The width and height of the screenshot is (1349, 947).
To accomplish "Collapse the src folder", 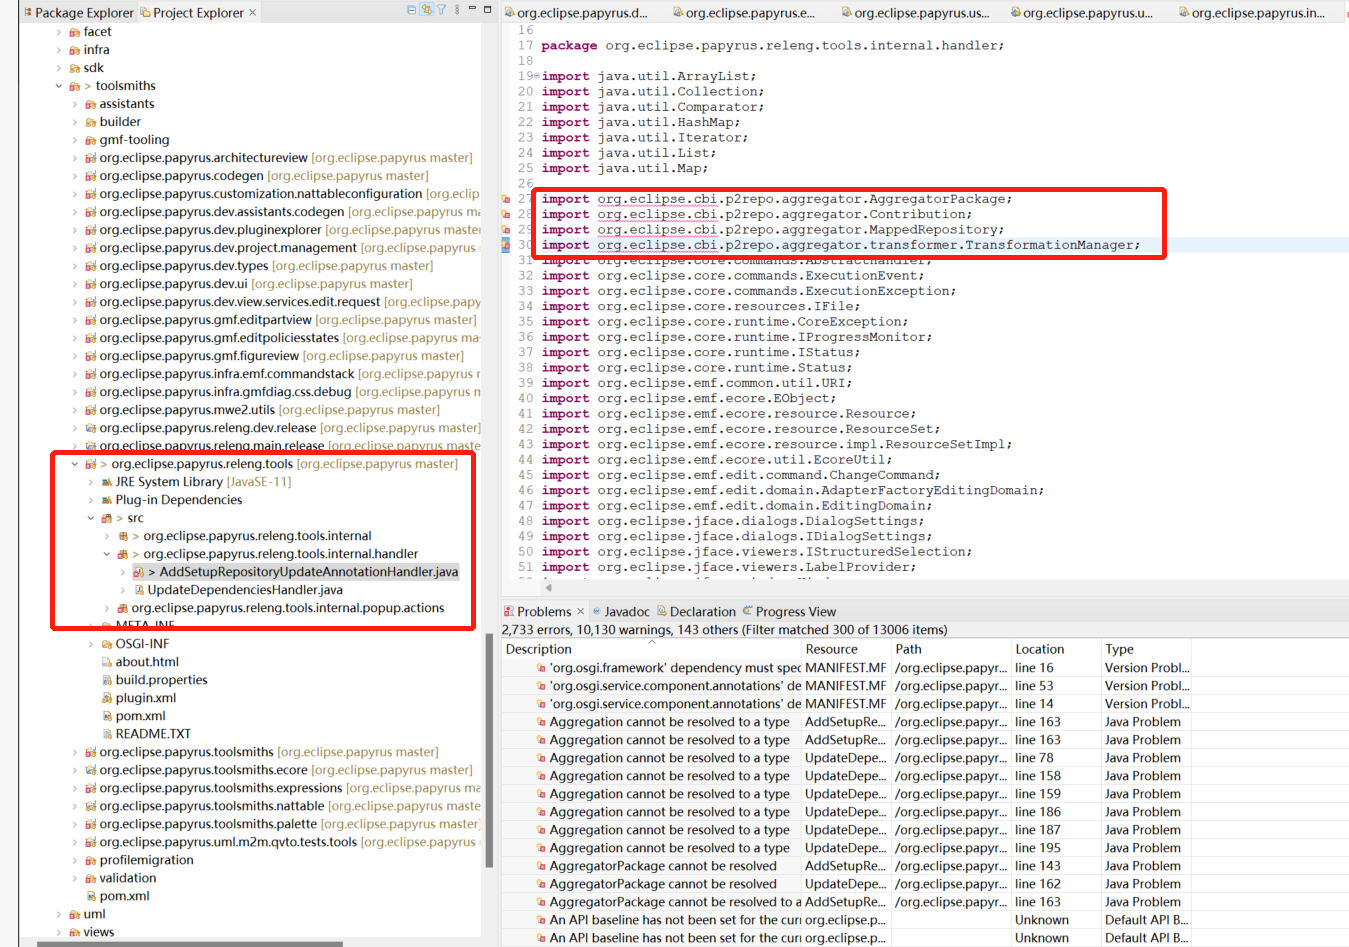I will tap(91, 518).
